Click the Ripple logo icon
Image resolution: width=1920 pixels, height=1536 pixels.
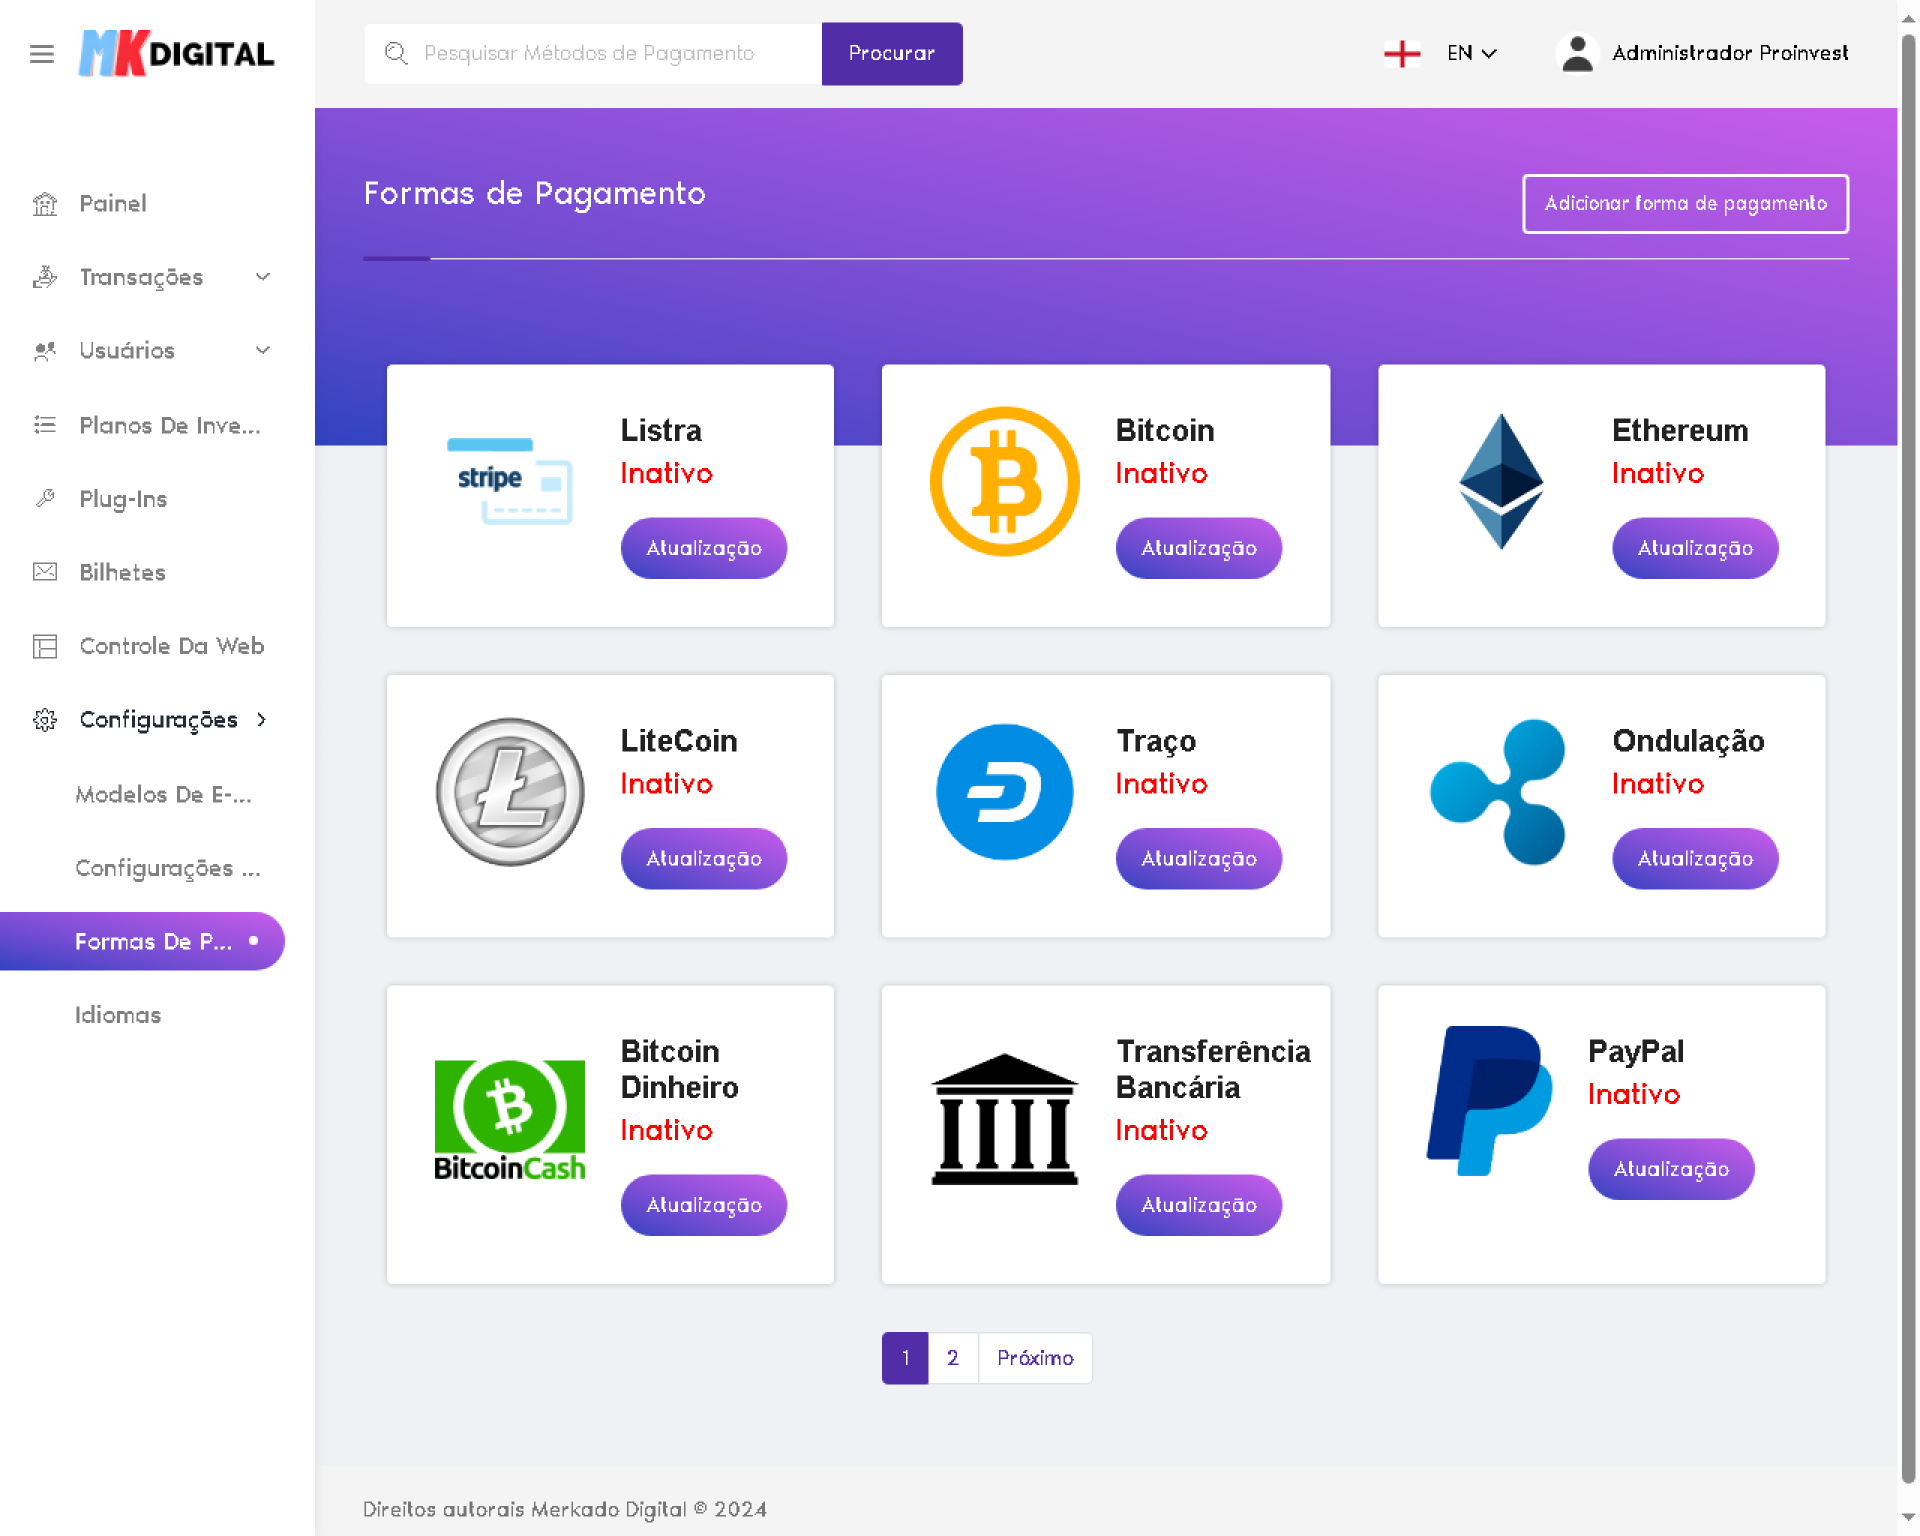[x=1499, y=792]
